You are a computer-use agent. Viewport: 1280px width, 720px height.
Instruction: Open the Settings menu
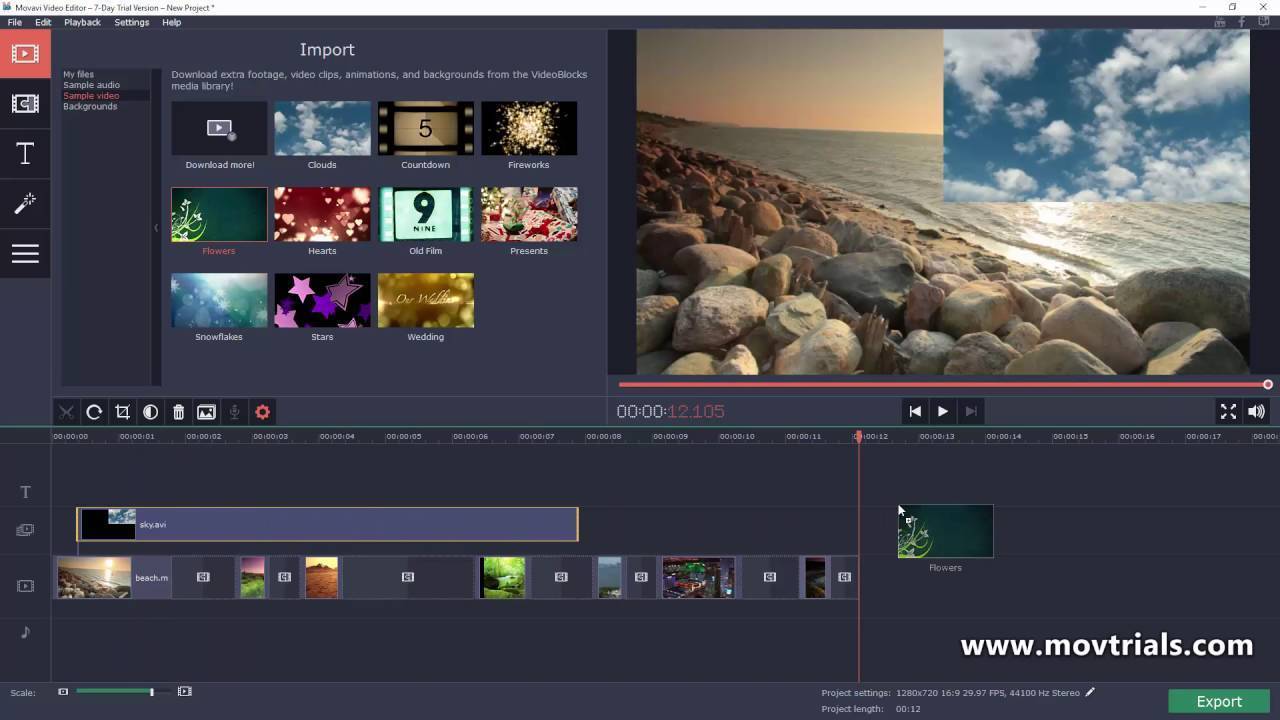point(131,22)
